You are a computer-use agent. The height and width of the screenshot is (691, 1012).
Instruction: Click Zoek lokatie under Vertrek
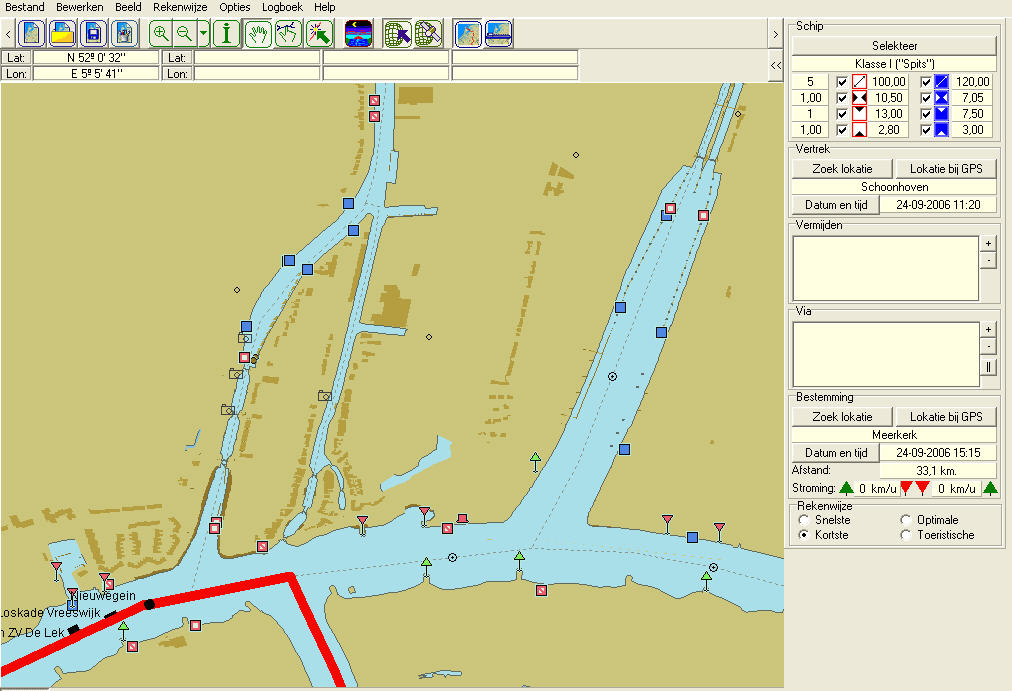point(842,169)
